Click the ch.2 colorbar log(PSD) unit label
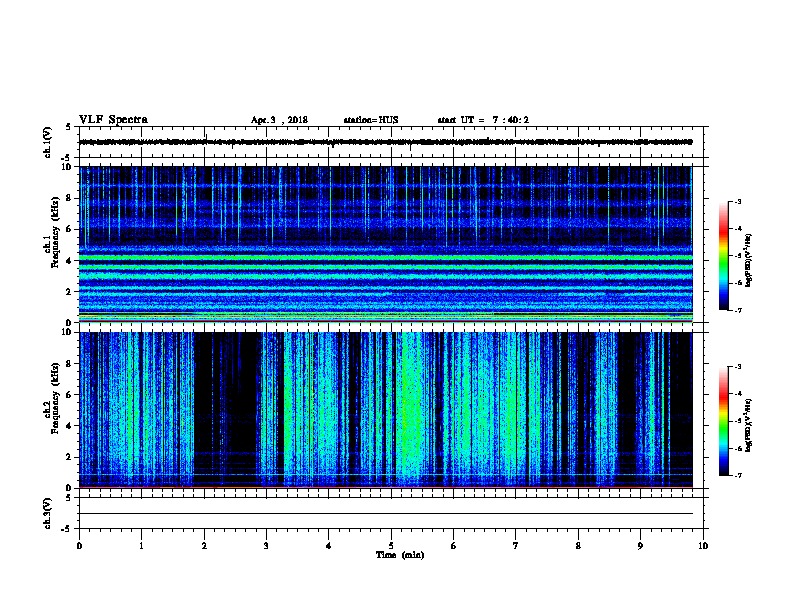792x612 pixels. [749, 425]
